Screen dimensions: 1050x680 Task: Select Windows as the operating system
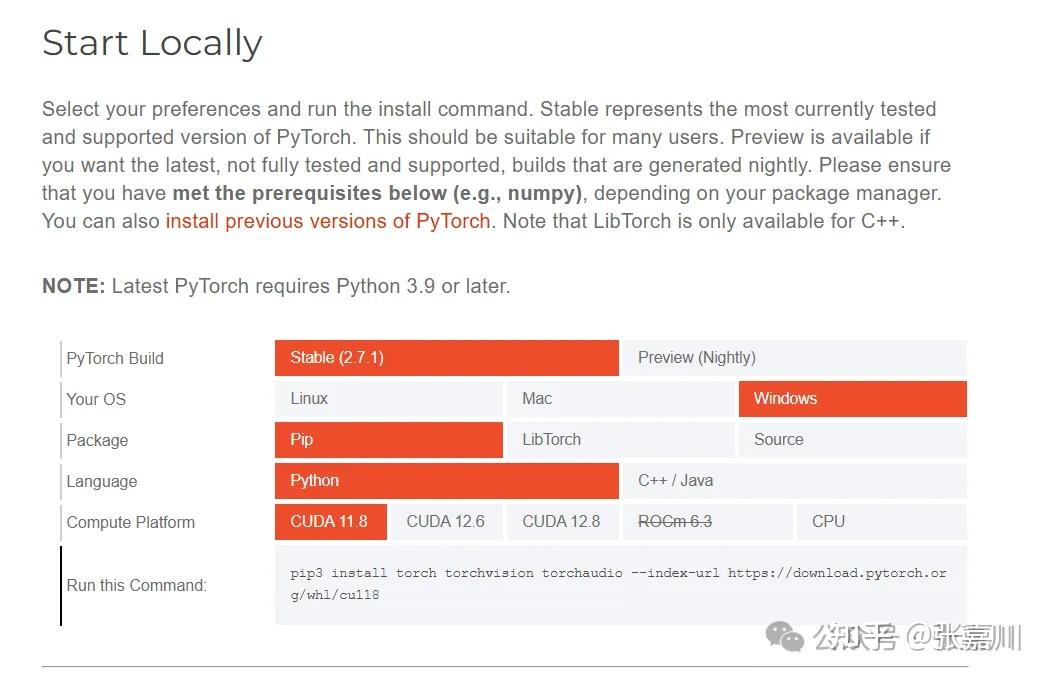pyautogui.click(x=852, y=398)
